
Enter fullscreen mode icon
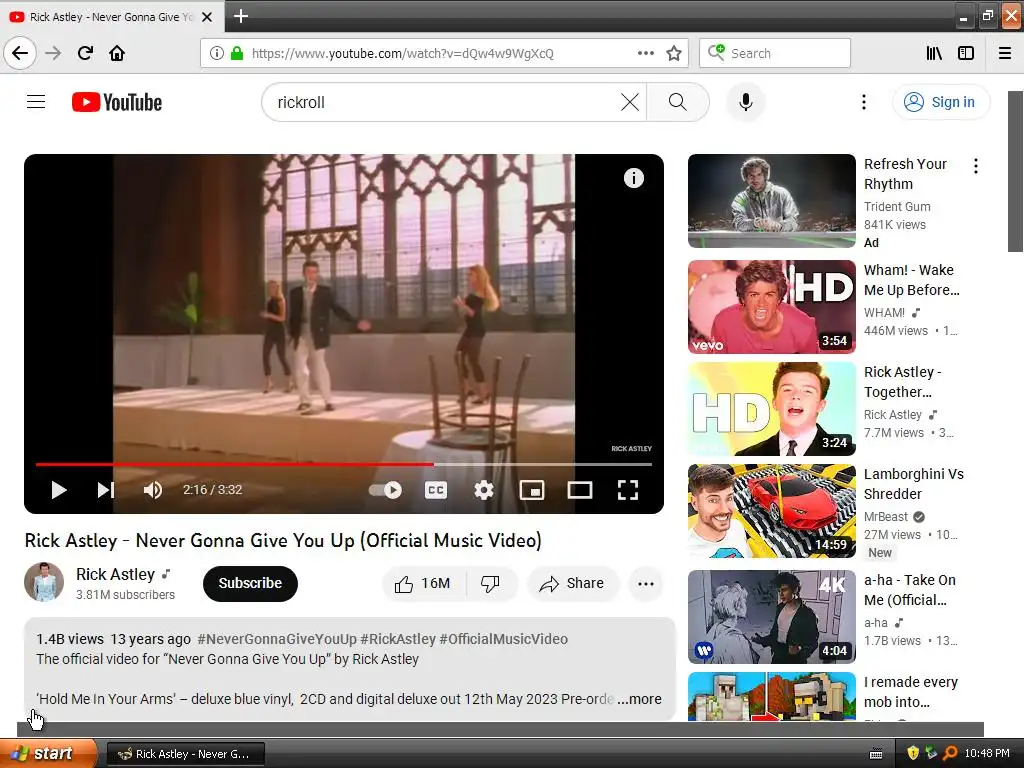(x=628, y=490)
